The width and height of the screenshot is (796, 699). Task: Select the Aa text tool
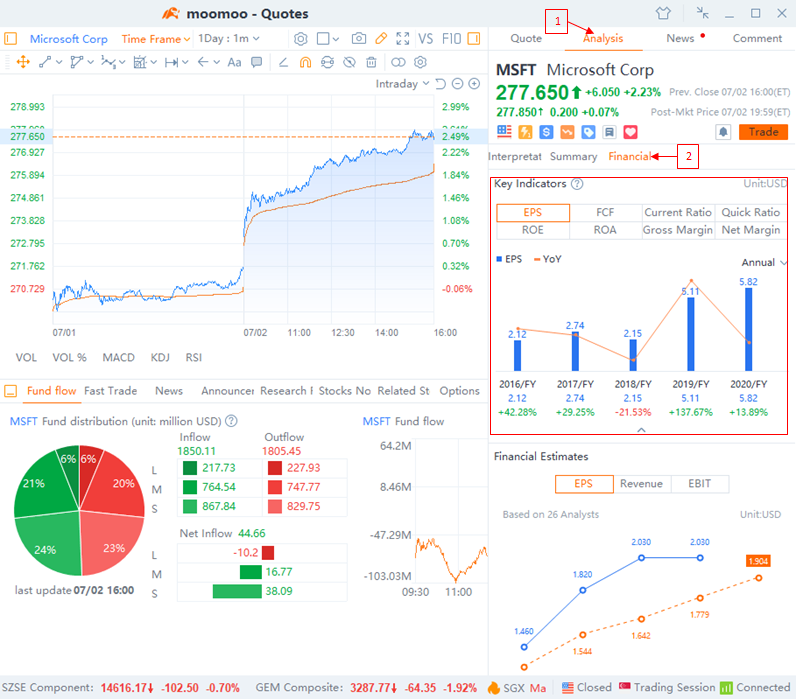point(234,62)
